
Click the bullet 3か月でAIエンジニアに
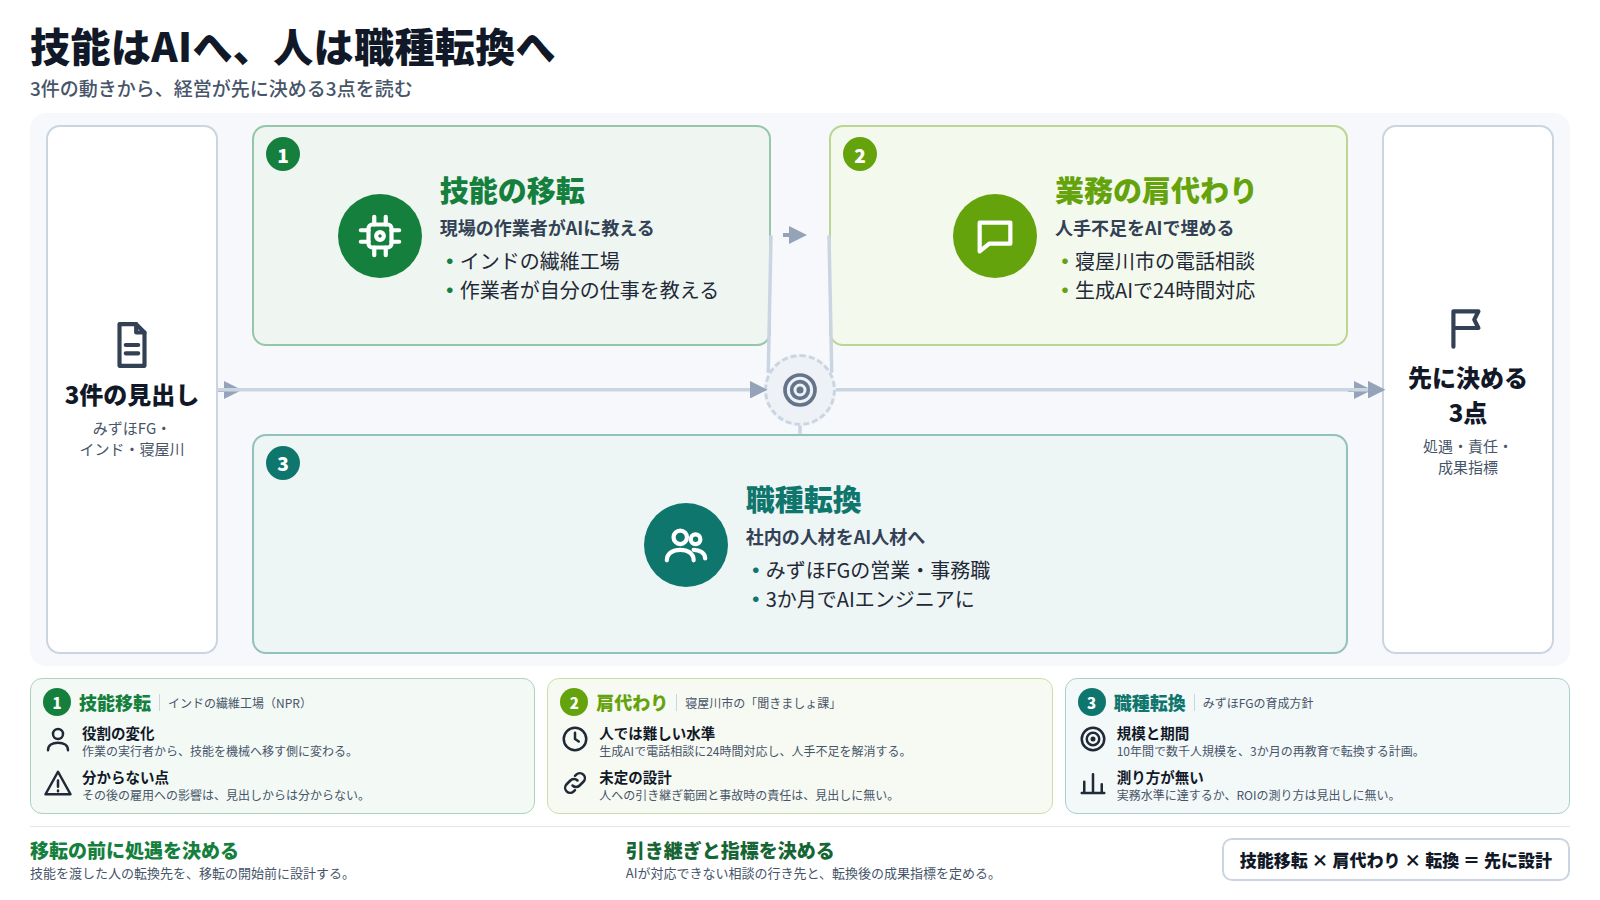click(869, 599)
